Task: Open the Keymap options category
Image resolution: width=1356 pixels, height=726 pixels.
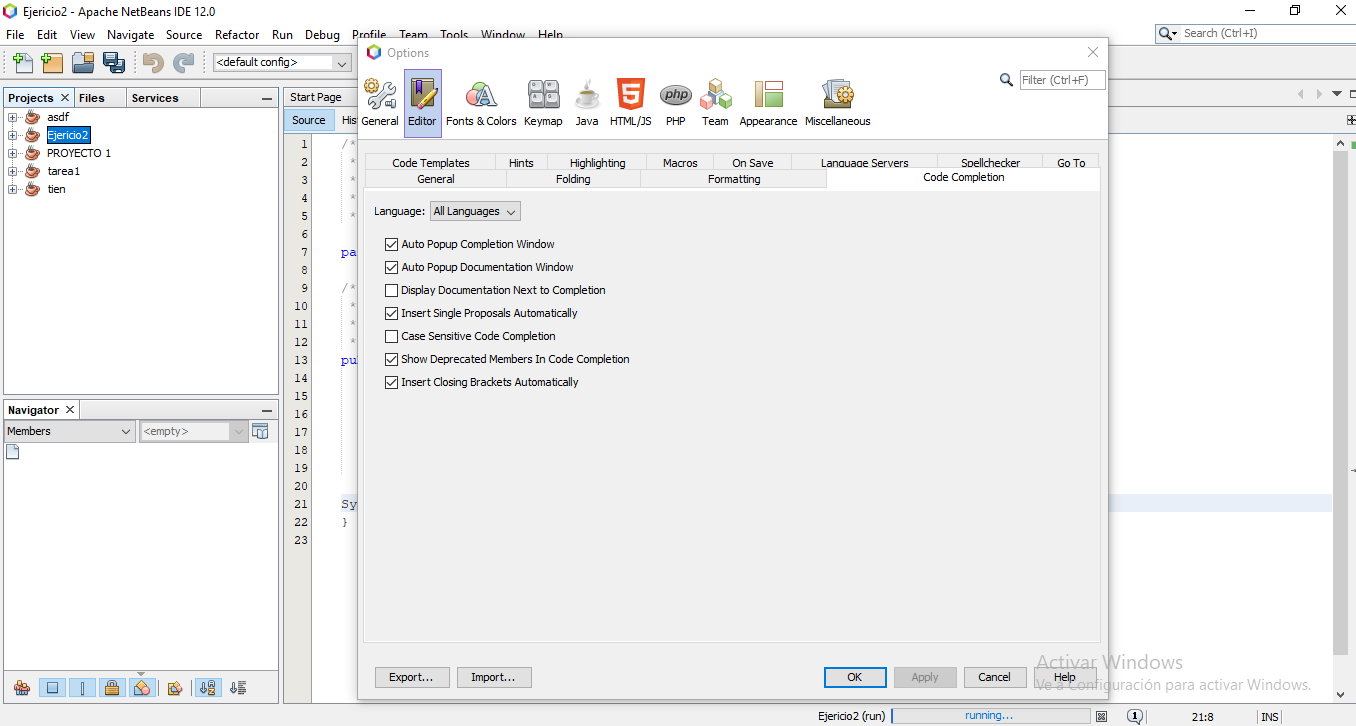Action: point(543,103)
